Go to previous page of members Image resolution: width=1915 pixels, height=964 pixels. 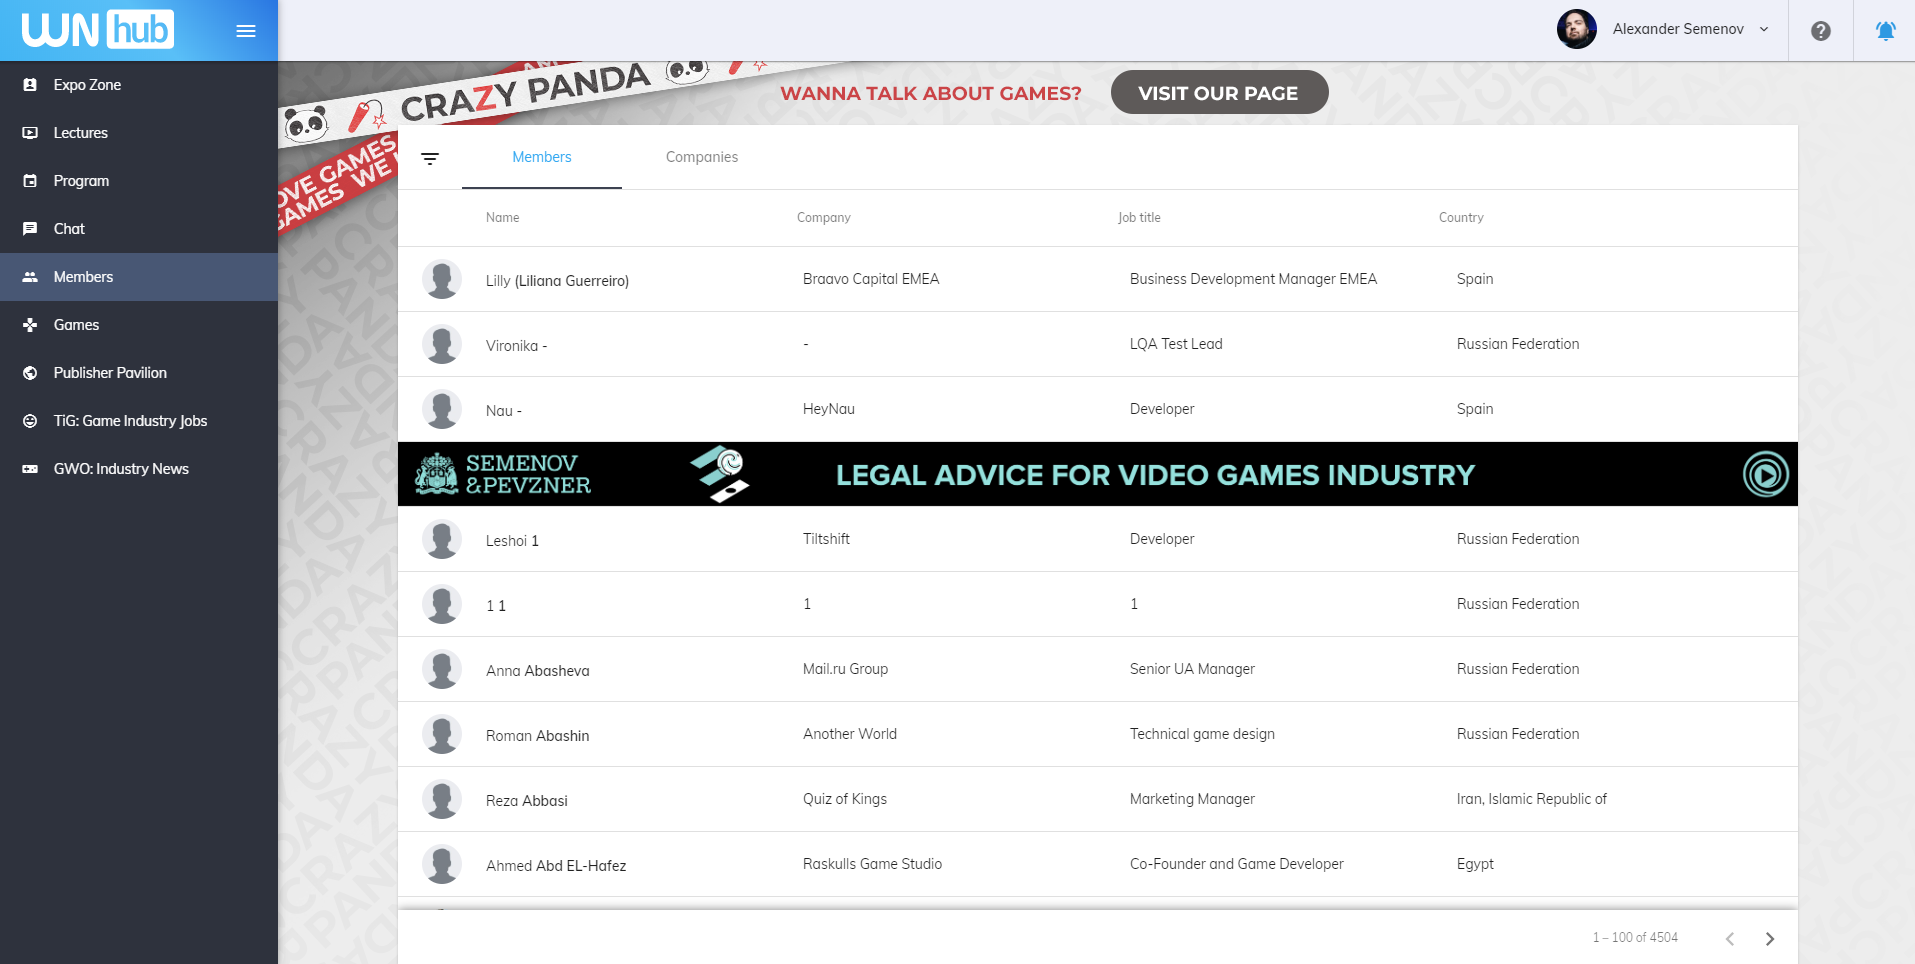click(1730, 939)
